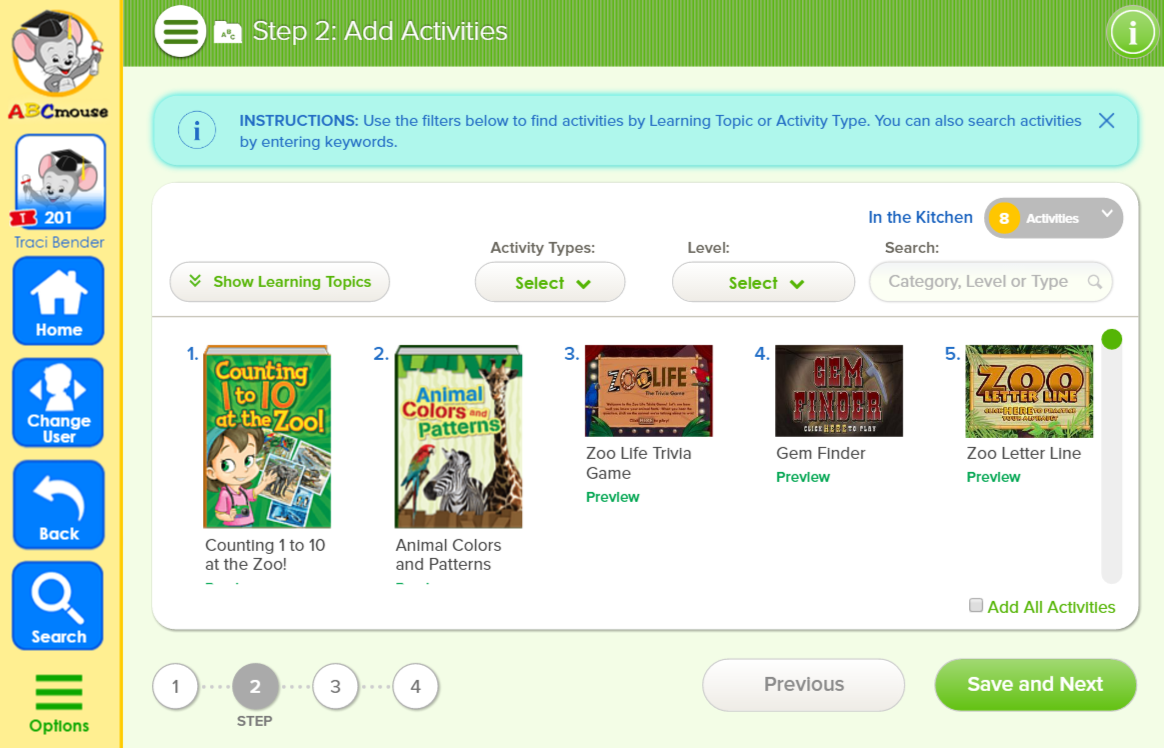This screenshot has height=748, width=1164.
Task: Click the info icon in top-right corner
Action: coord(1133,33)
